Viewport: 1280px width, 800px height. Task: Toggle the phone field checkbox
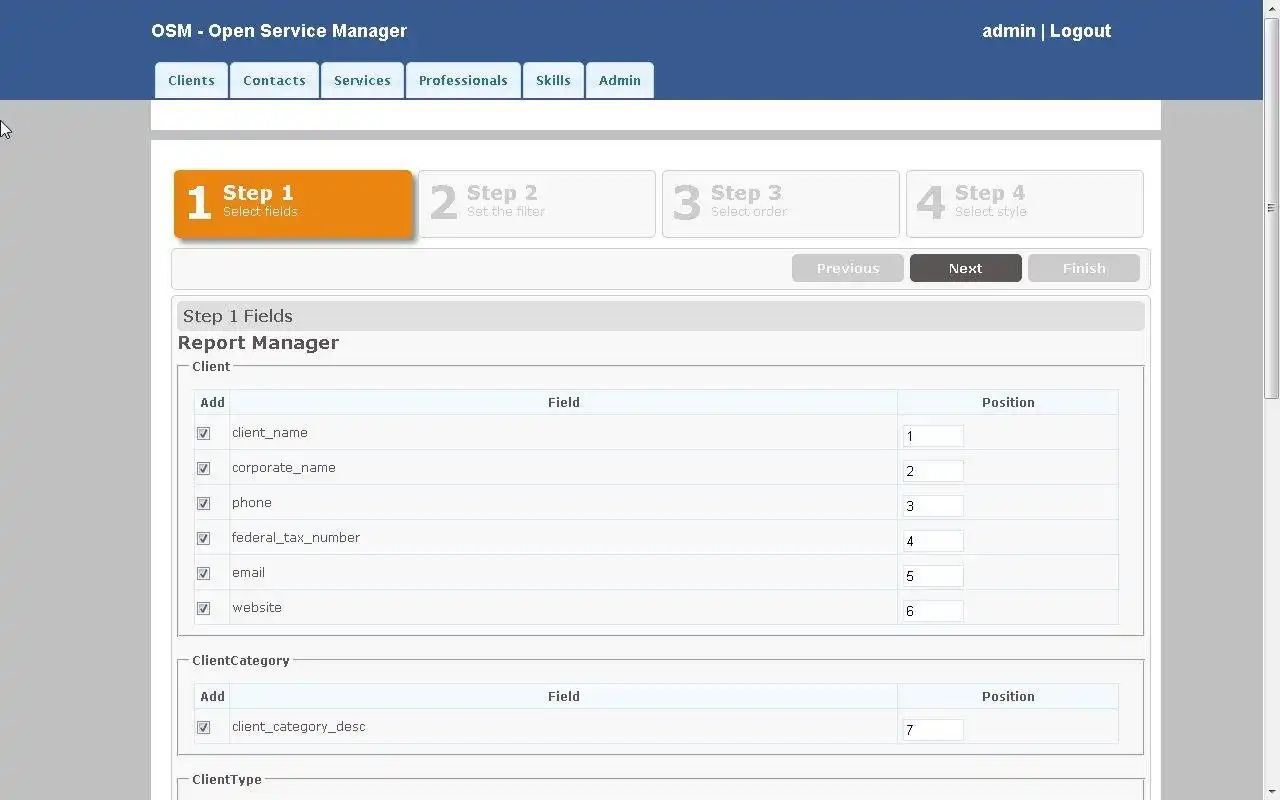click(x=204, y=504)
